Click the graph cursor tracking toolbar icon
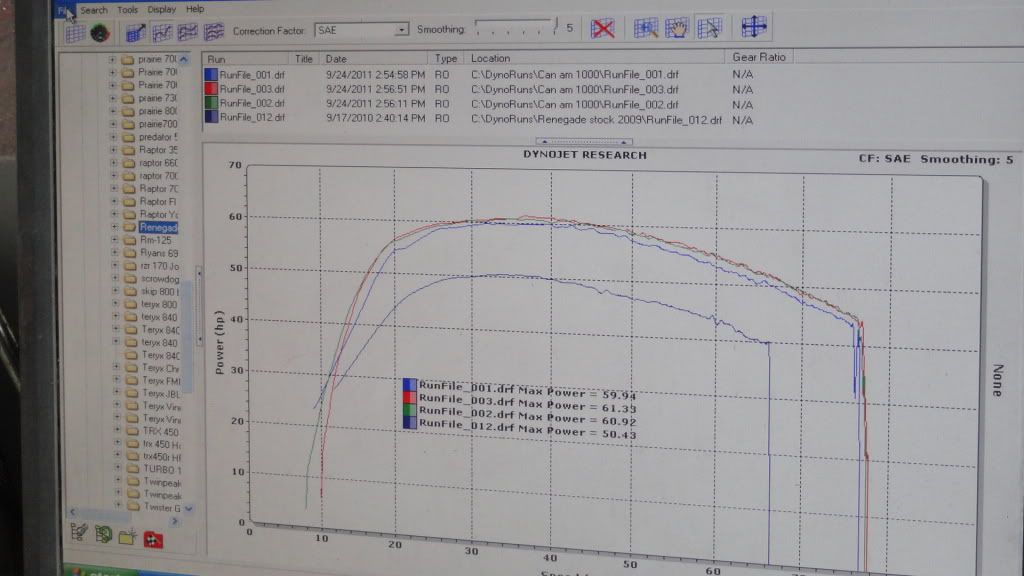This screenshot has width=1024, height=576. [x=710, y=28]
